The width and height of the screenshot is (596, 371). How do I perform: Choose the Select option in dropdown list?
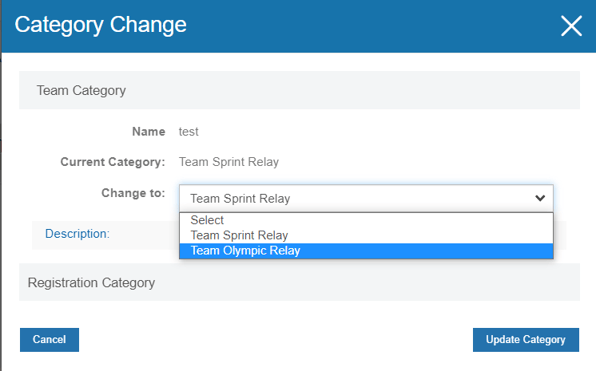pyautogui.click(x=366, y=220)
